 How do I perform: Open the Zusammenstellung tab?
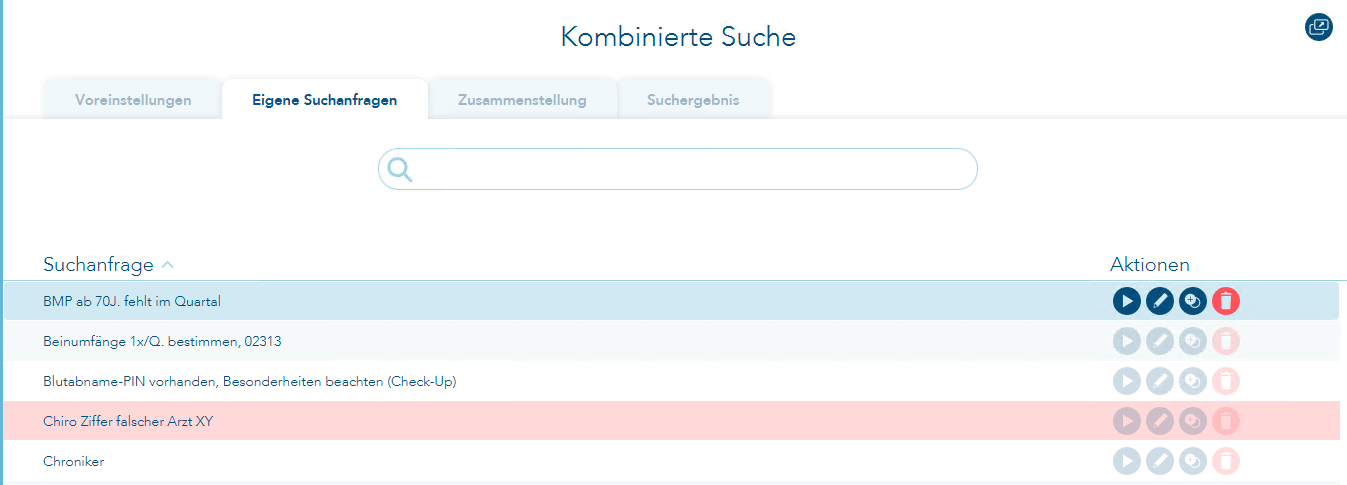click(522, 100)
